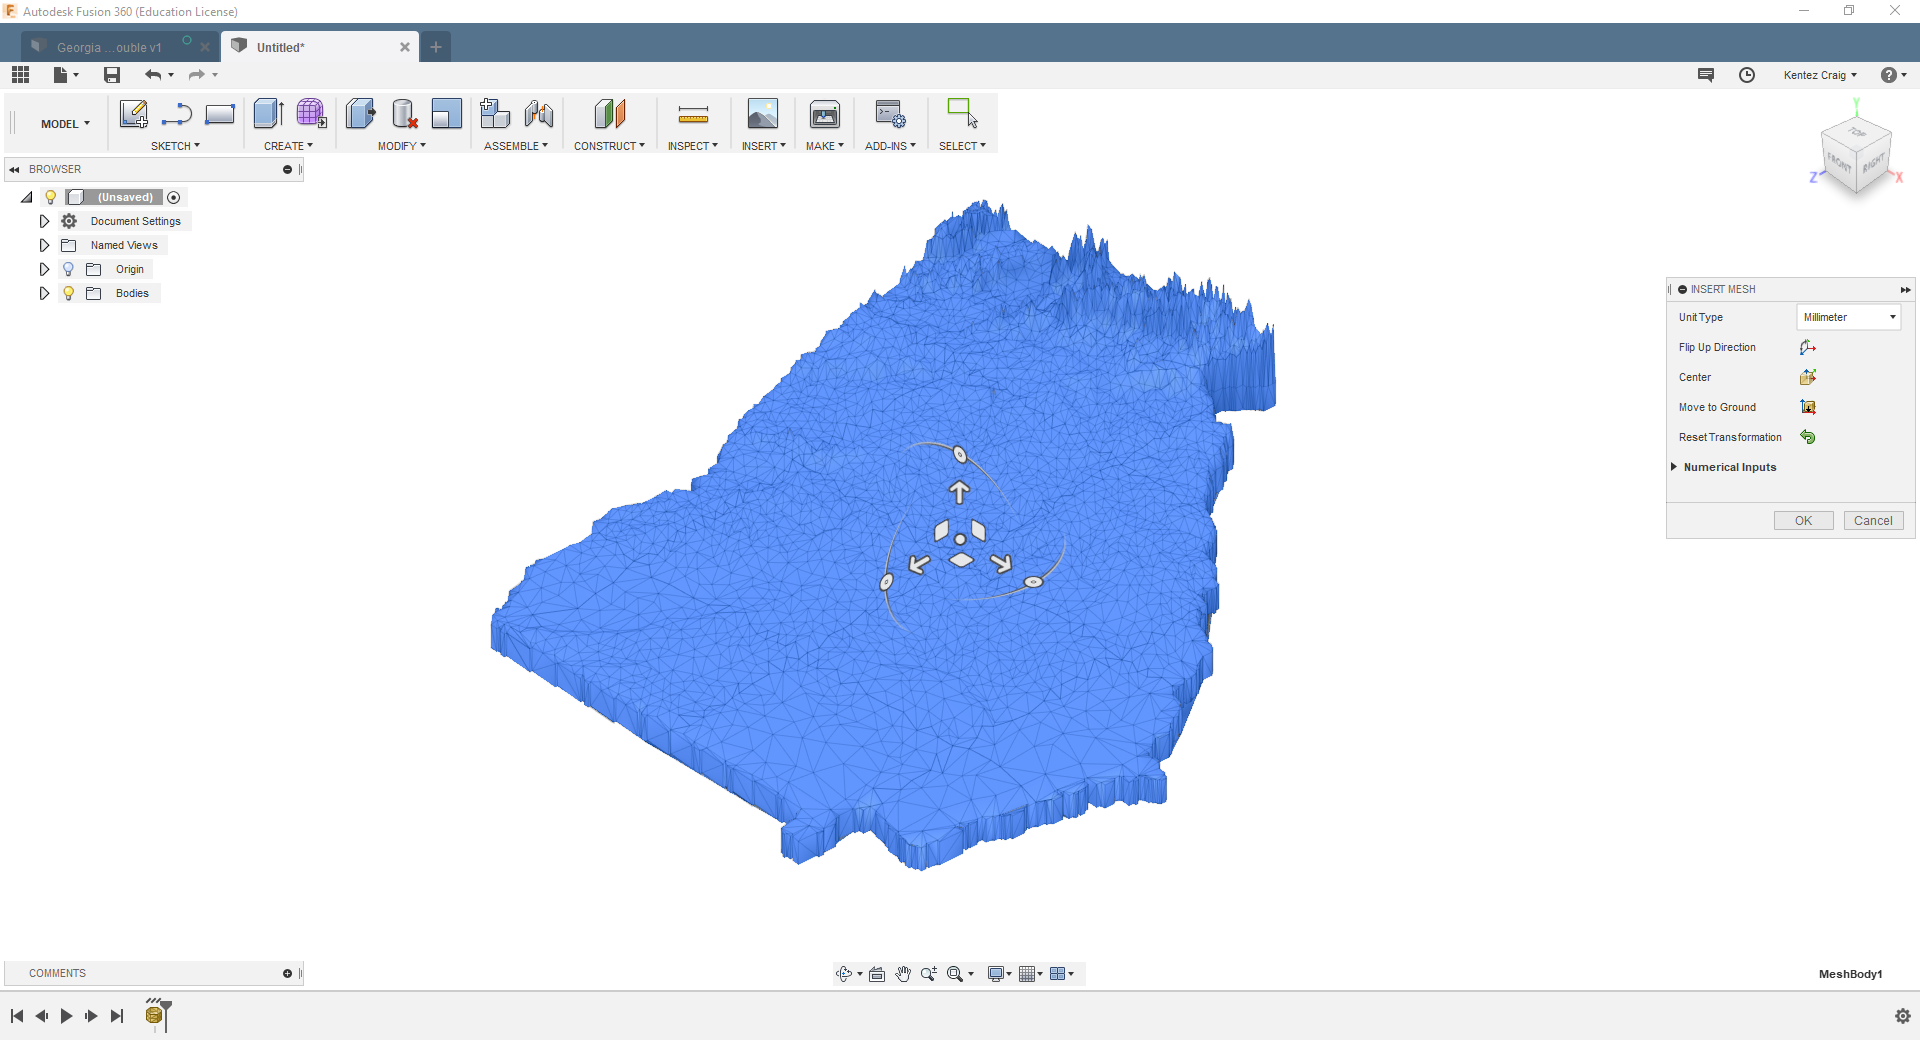Expand the Named Views tree node

point(44,245)
